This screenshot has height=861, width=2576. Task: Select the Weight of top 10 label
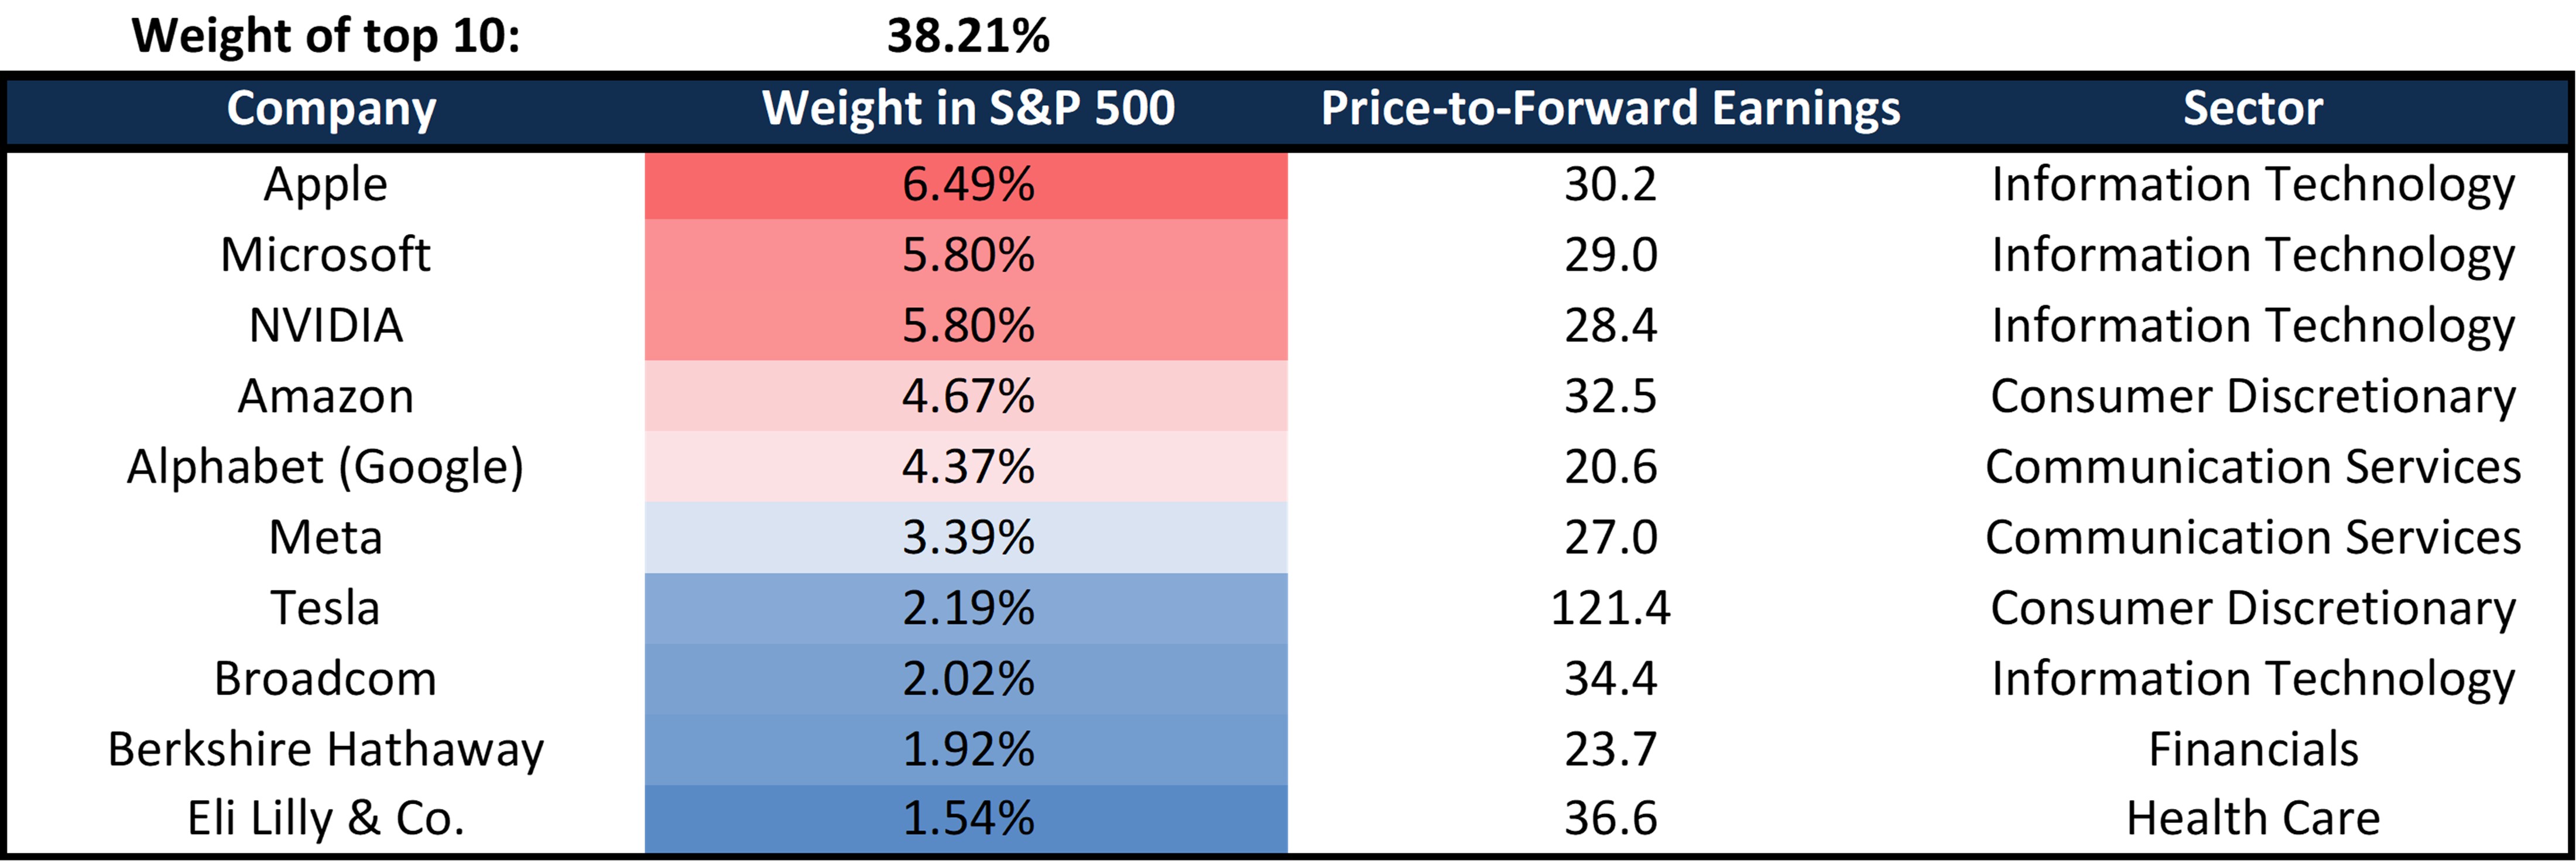tap(326, 36)
